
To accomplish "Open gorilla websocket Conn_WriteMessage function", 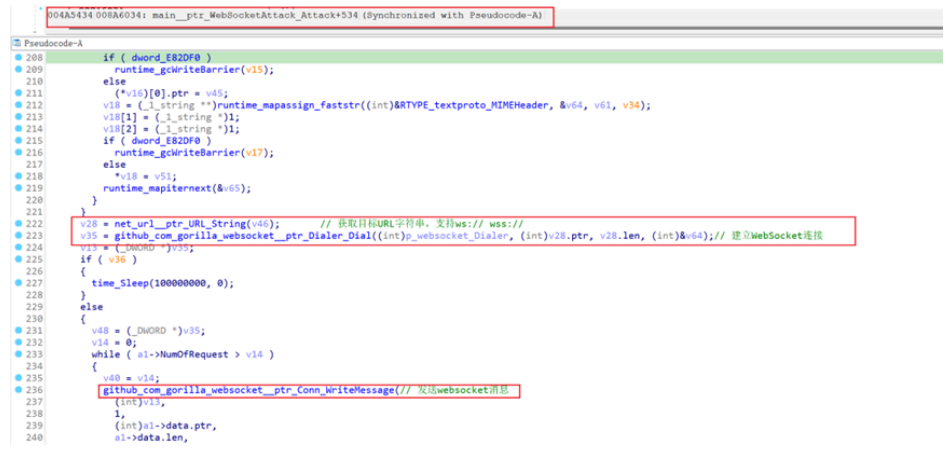I will pyautogui.click(x=248, y=391).
